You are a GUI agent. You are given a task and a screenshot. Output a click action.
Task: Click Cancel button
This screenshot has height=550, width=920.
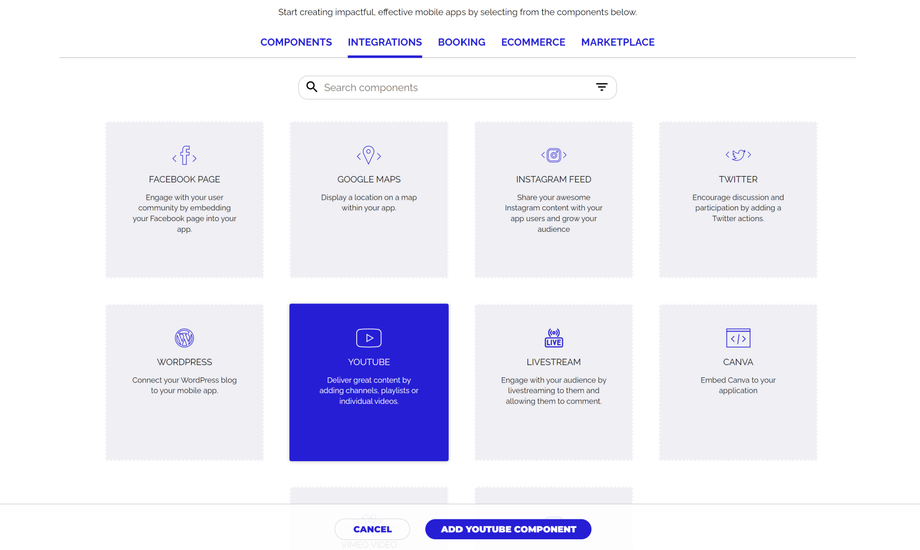[372, 529]
